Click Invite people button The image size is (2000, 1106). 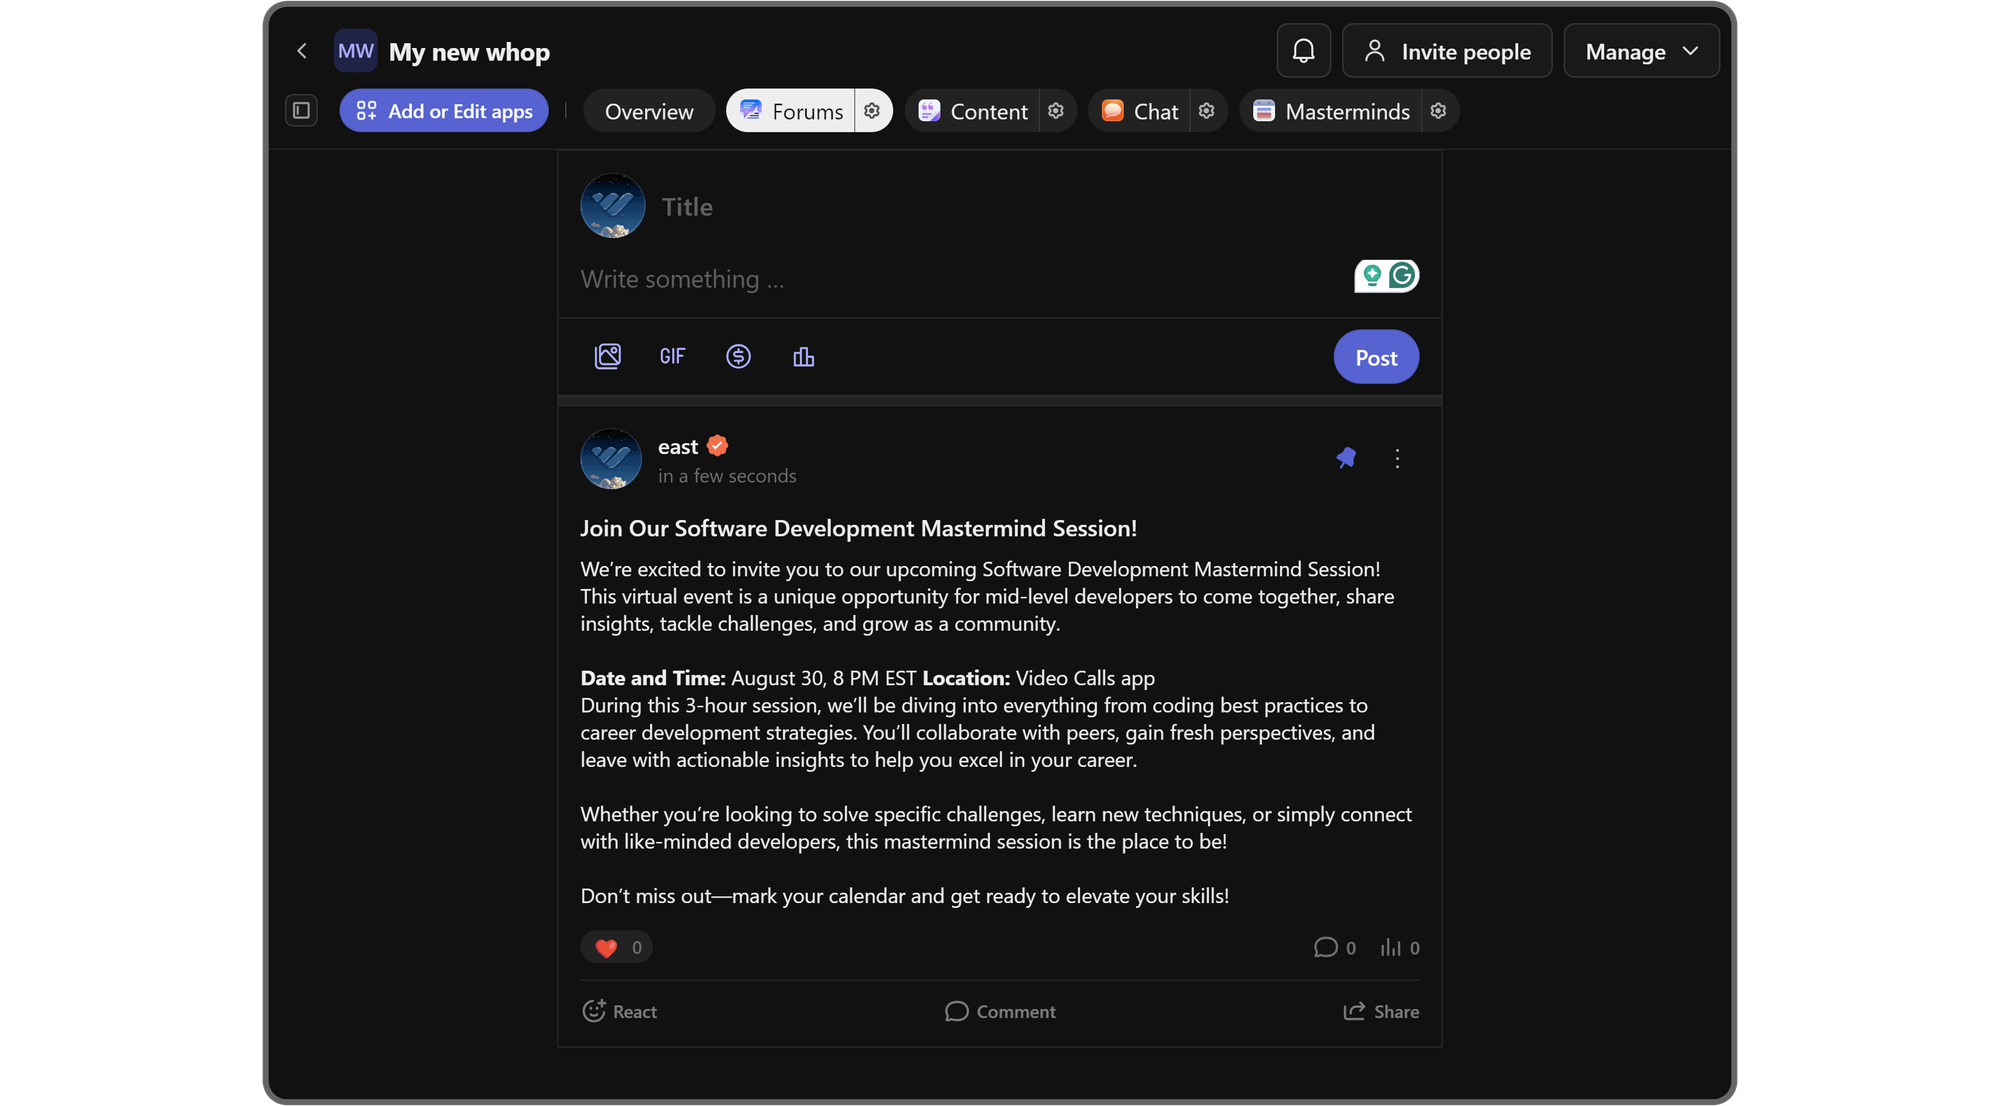(x=1446, y=51)
